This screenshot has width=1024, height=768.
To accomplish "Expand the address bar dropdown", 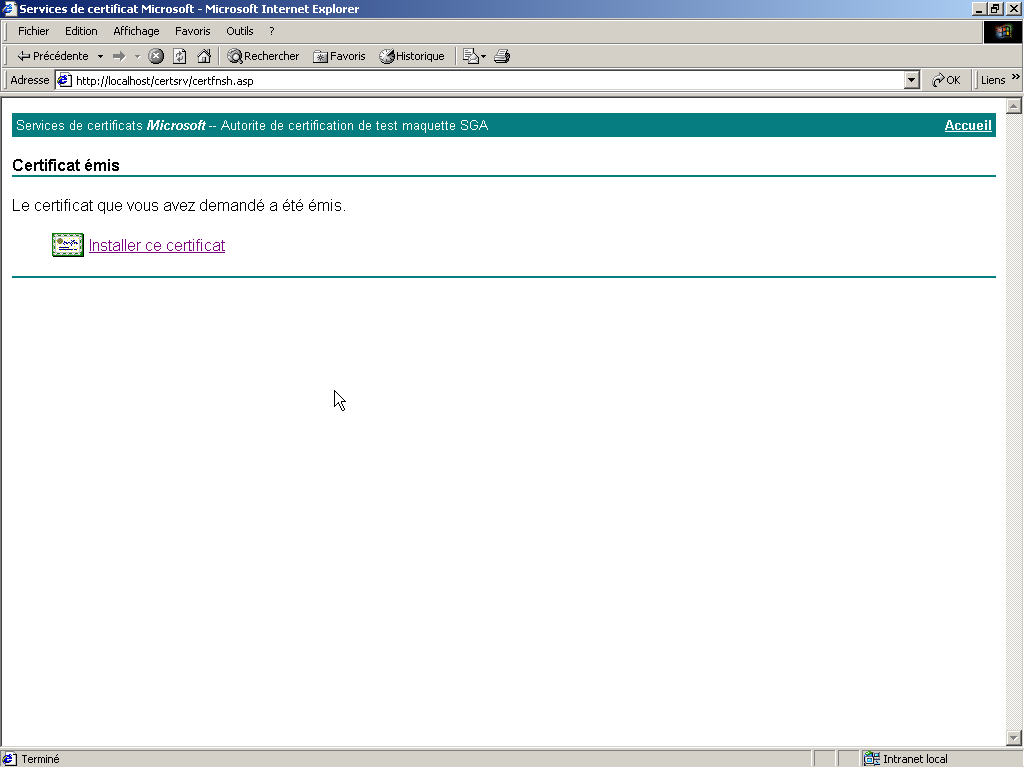I will [x=912, y=80].
